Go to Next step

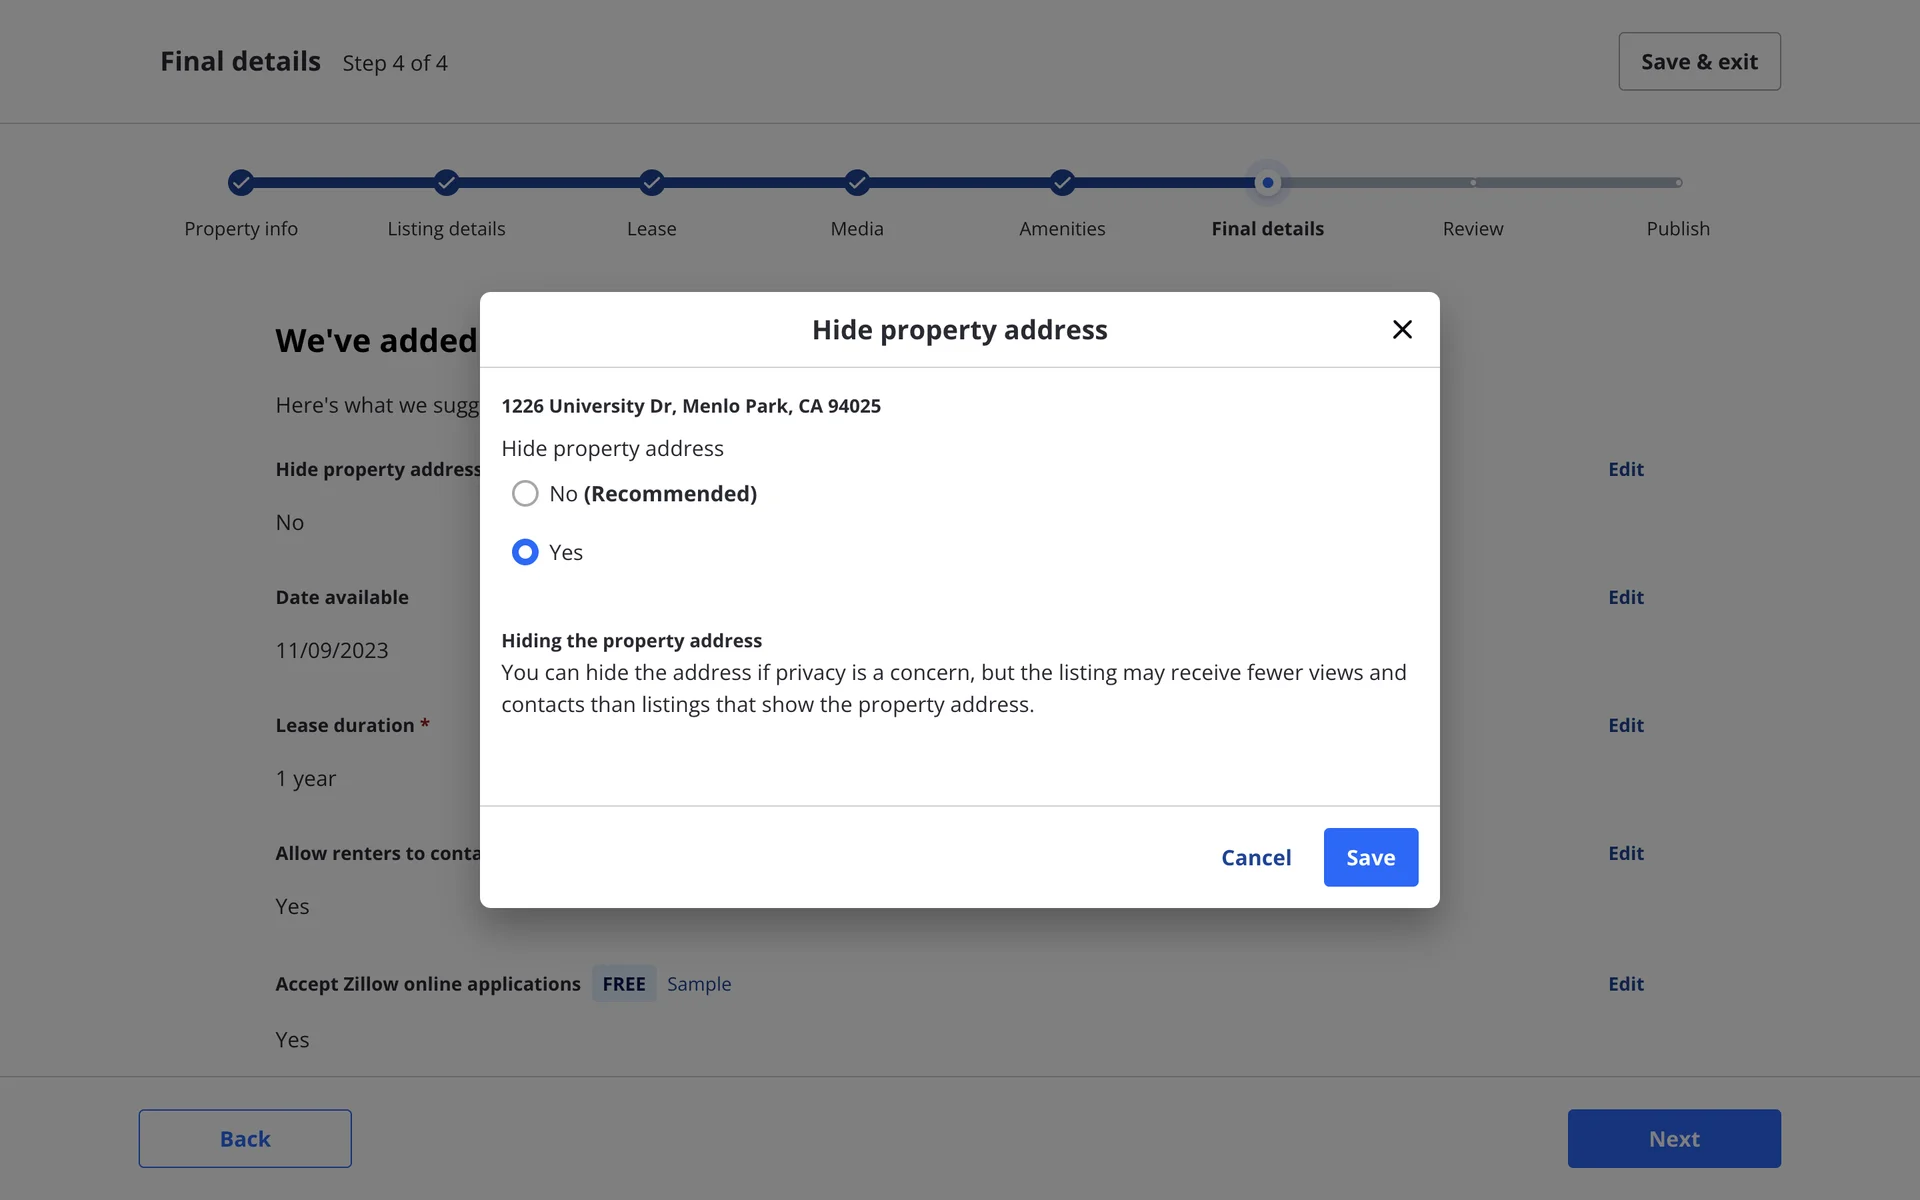pyautogui.click(x=1673, y=1138)
